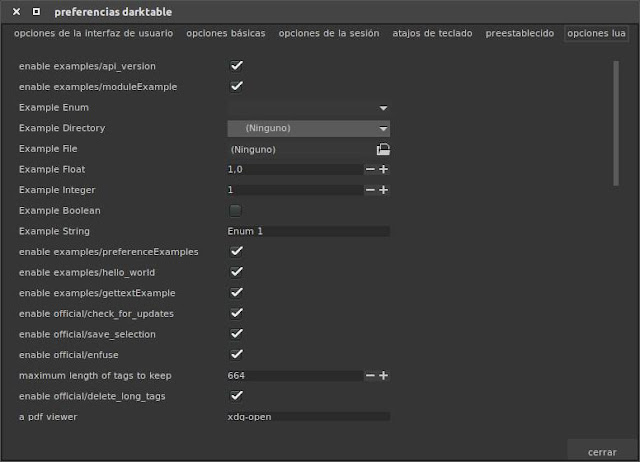Click the Example String text field
Viewport: 640px width, 462px height.
[309, 231]
